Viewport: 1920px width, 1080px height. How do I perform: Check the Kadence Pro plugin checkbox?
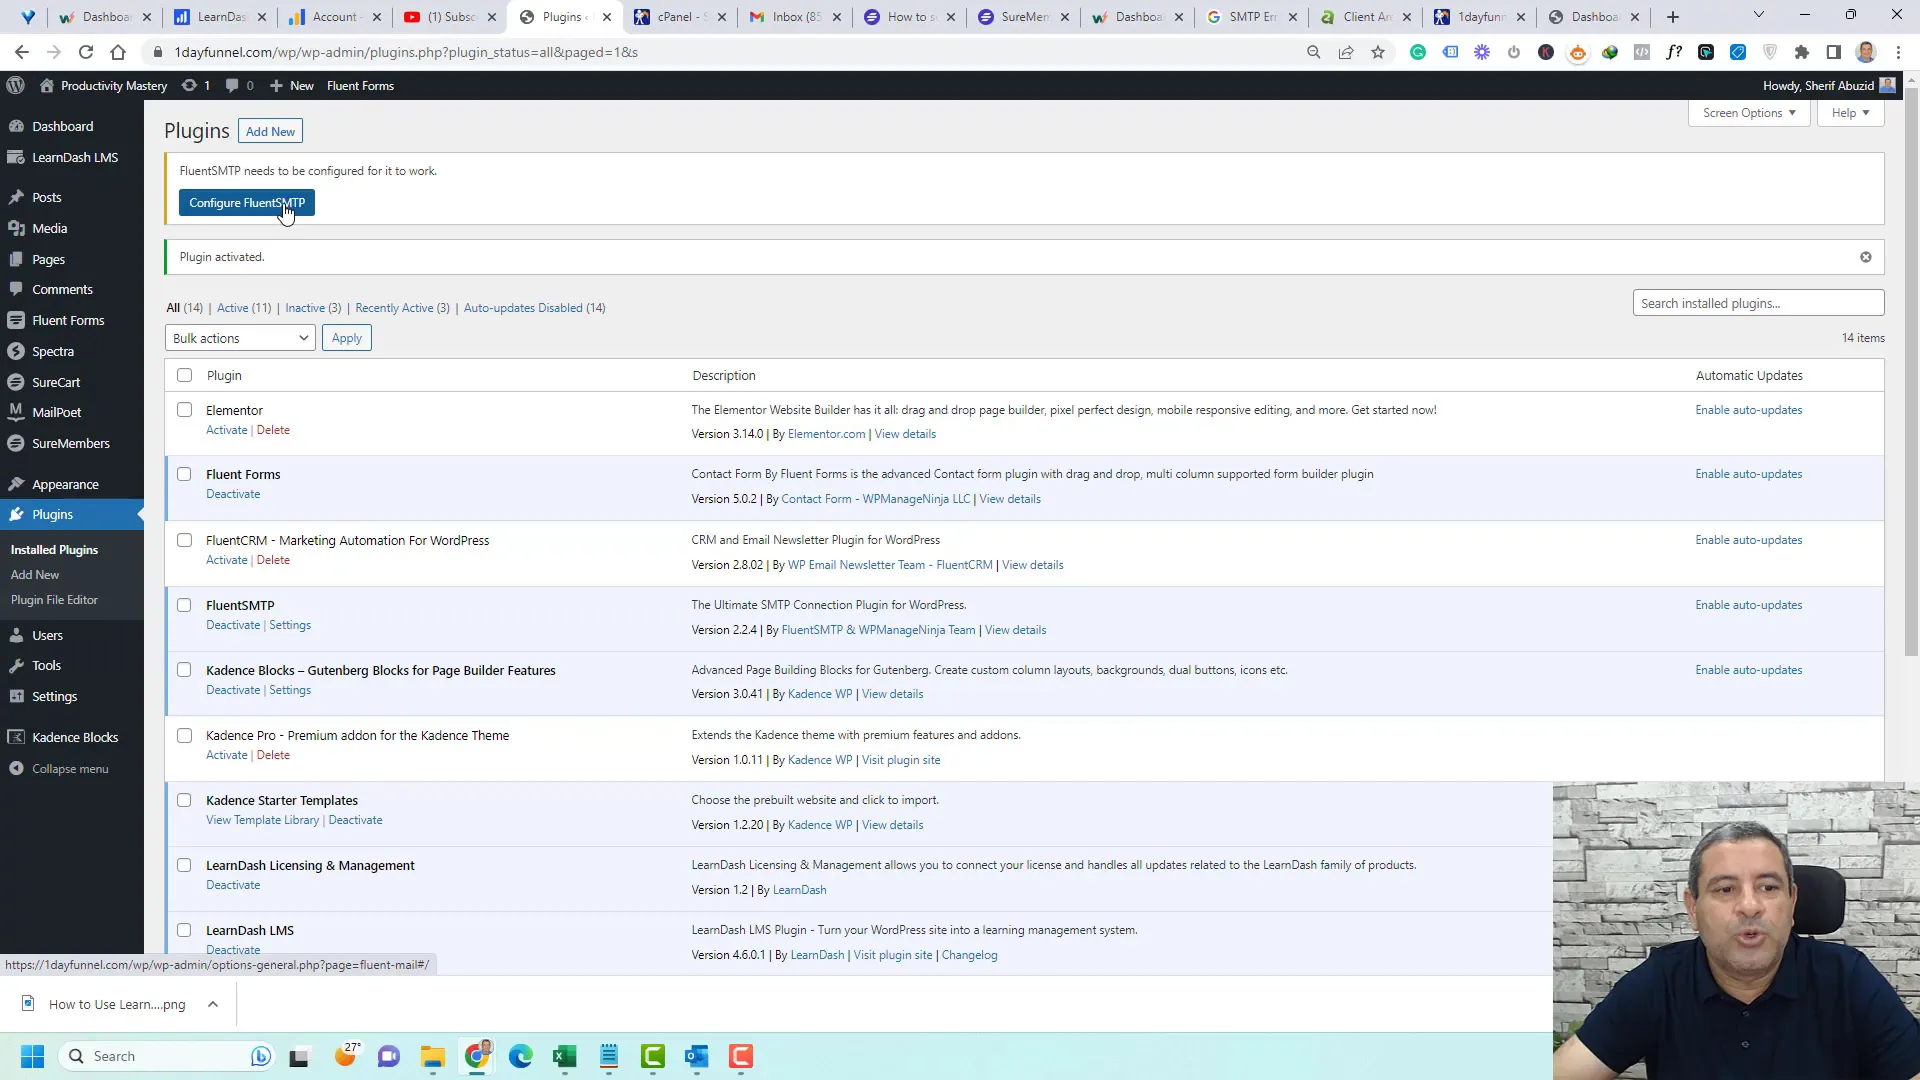tap(184, 735)
